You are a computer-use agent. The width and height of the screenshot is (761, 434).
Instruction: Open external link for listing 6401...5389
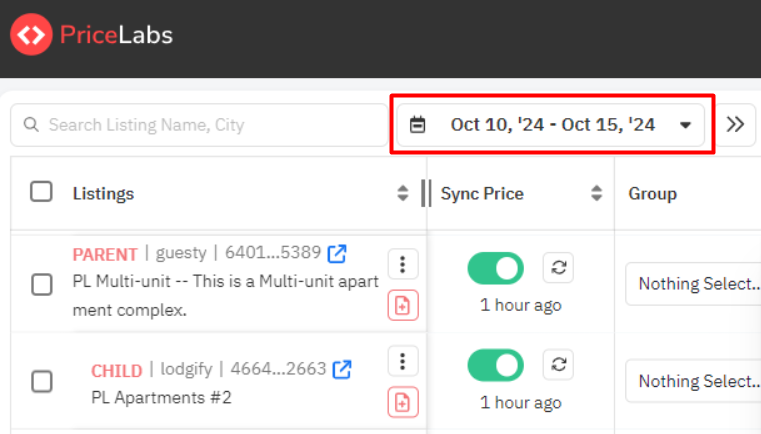337,253
